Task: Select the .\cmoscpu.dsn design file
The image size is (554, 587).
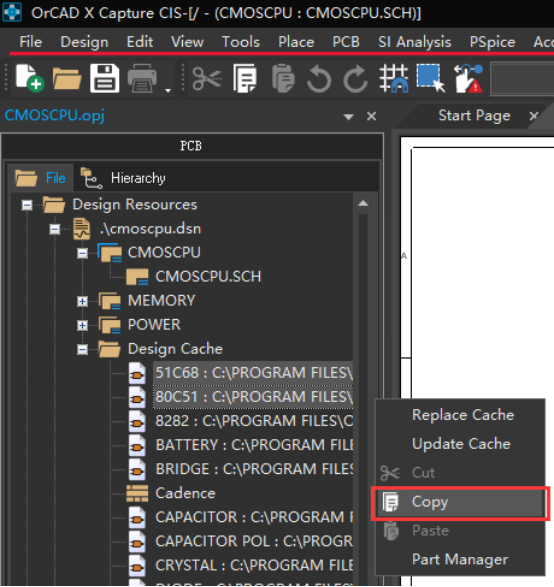Action: 150,229
